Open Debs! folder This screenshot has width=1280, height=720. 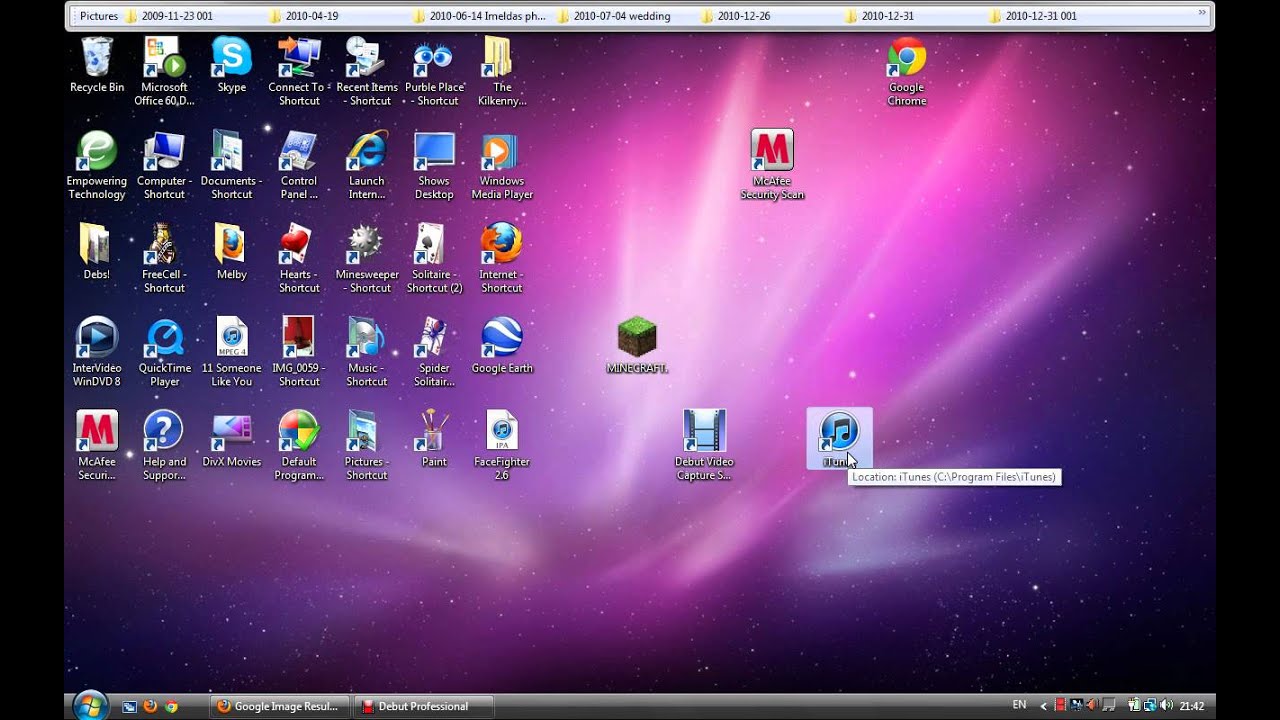click(x=97, y=252)
